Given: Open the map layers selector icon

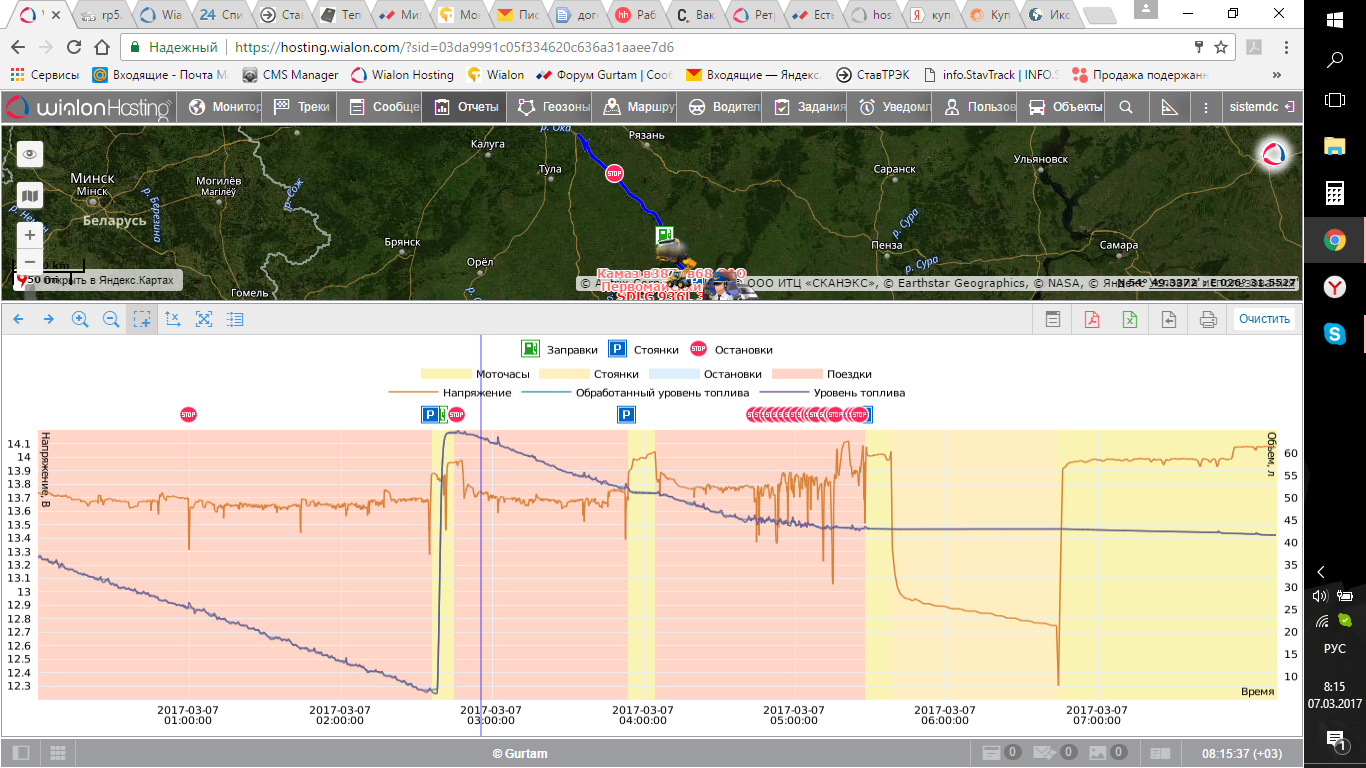Looking at the screenshot, I should click(30, 195).
